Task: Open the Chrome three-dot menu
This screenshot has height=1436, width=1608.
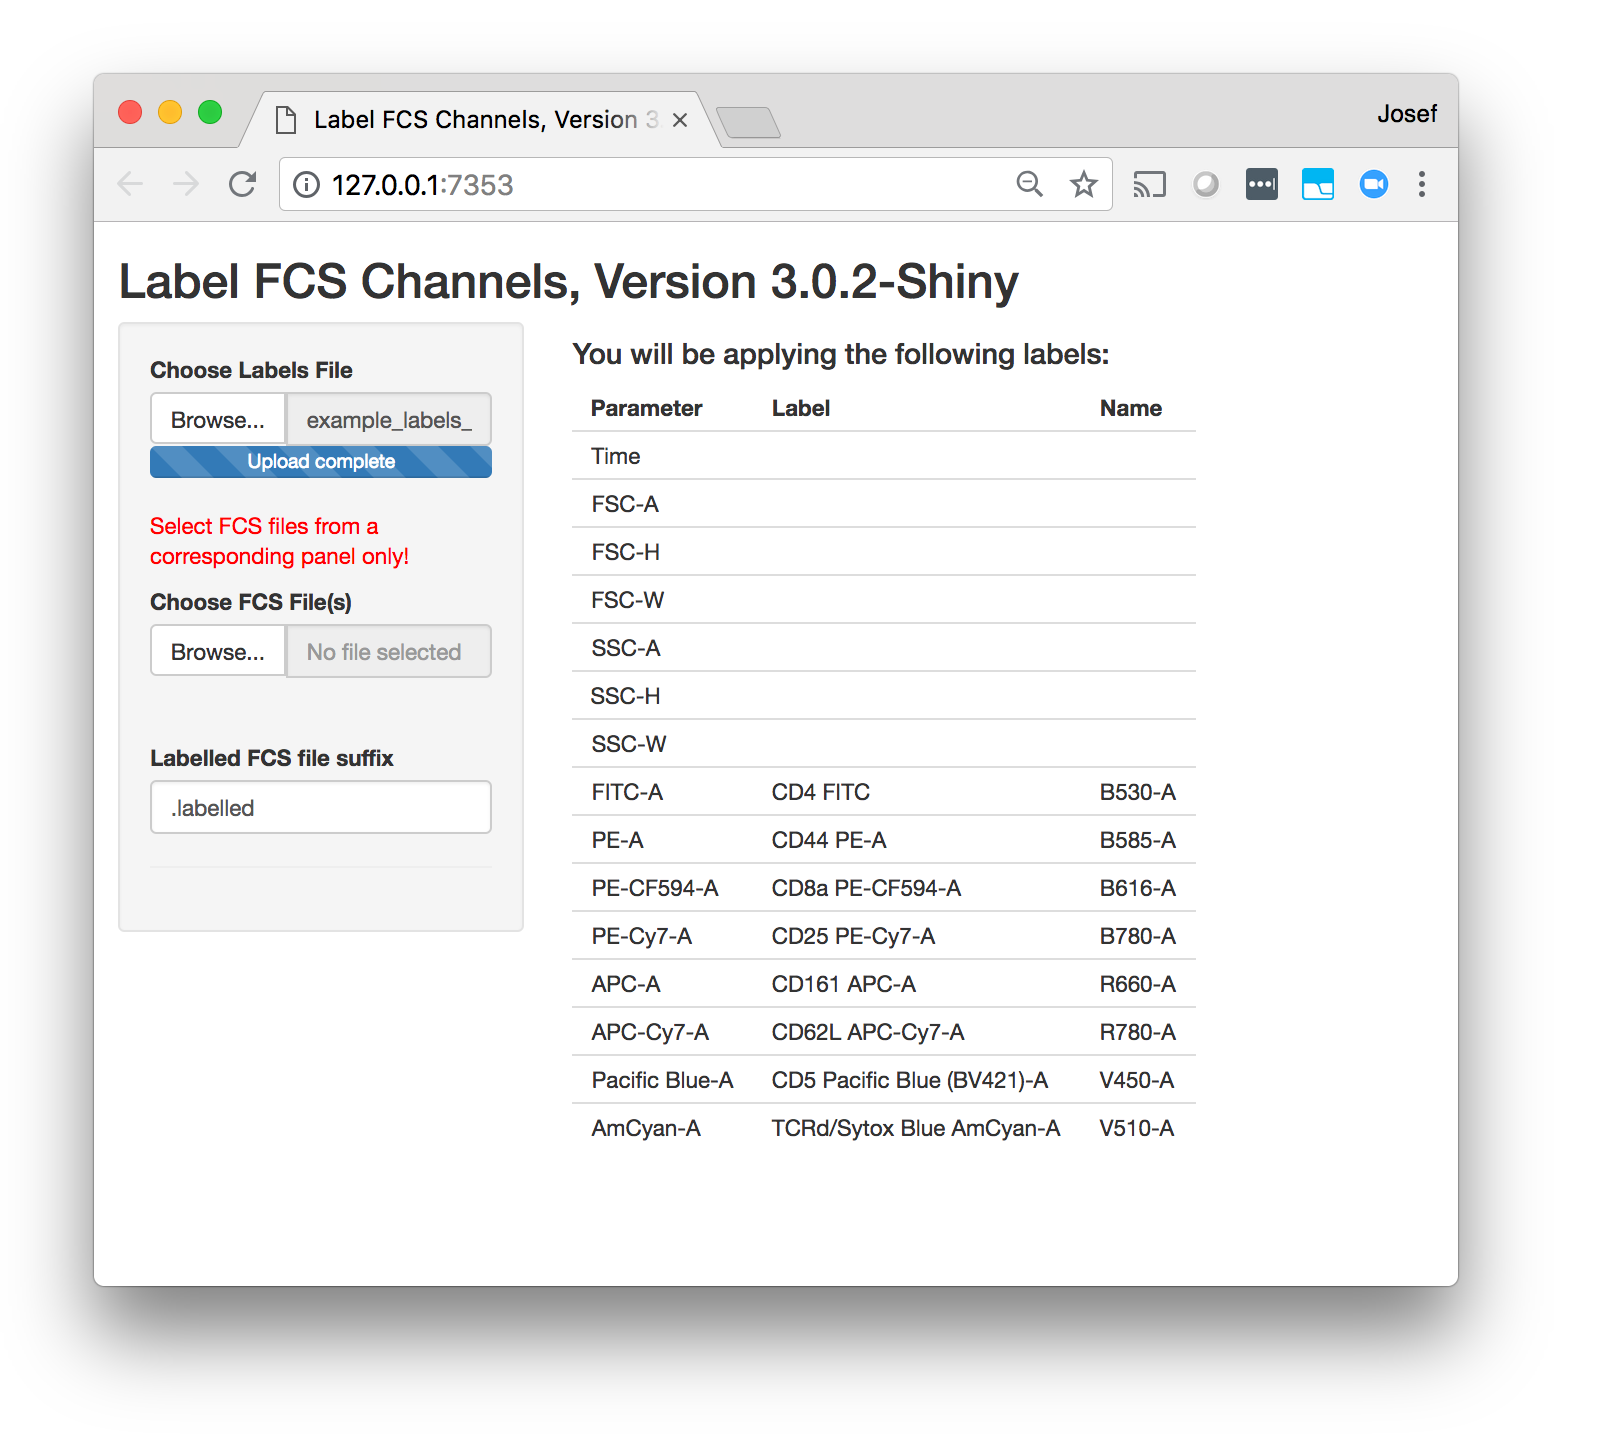Action: 1422,184
